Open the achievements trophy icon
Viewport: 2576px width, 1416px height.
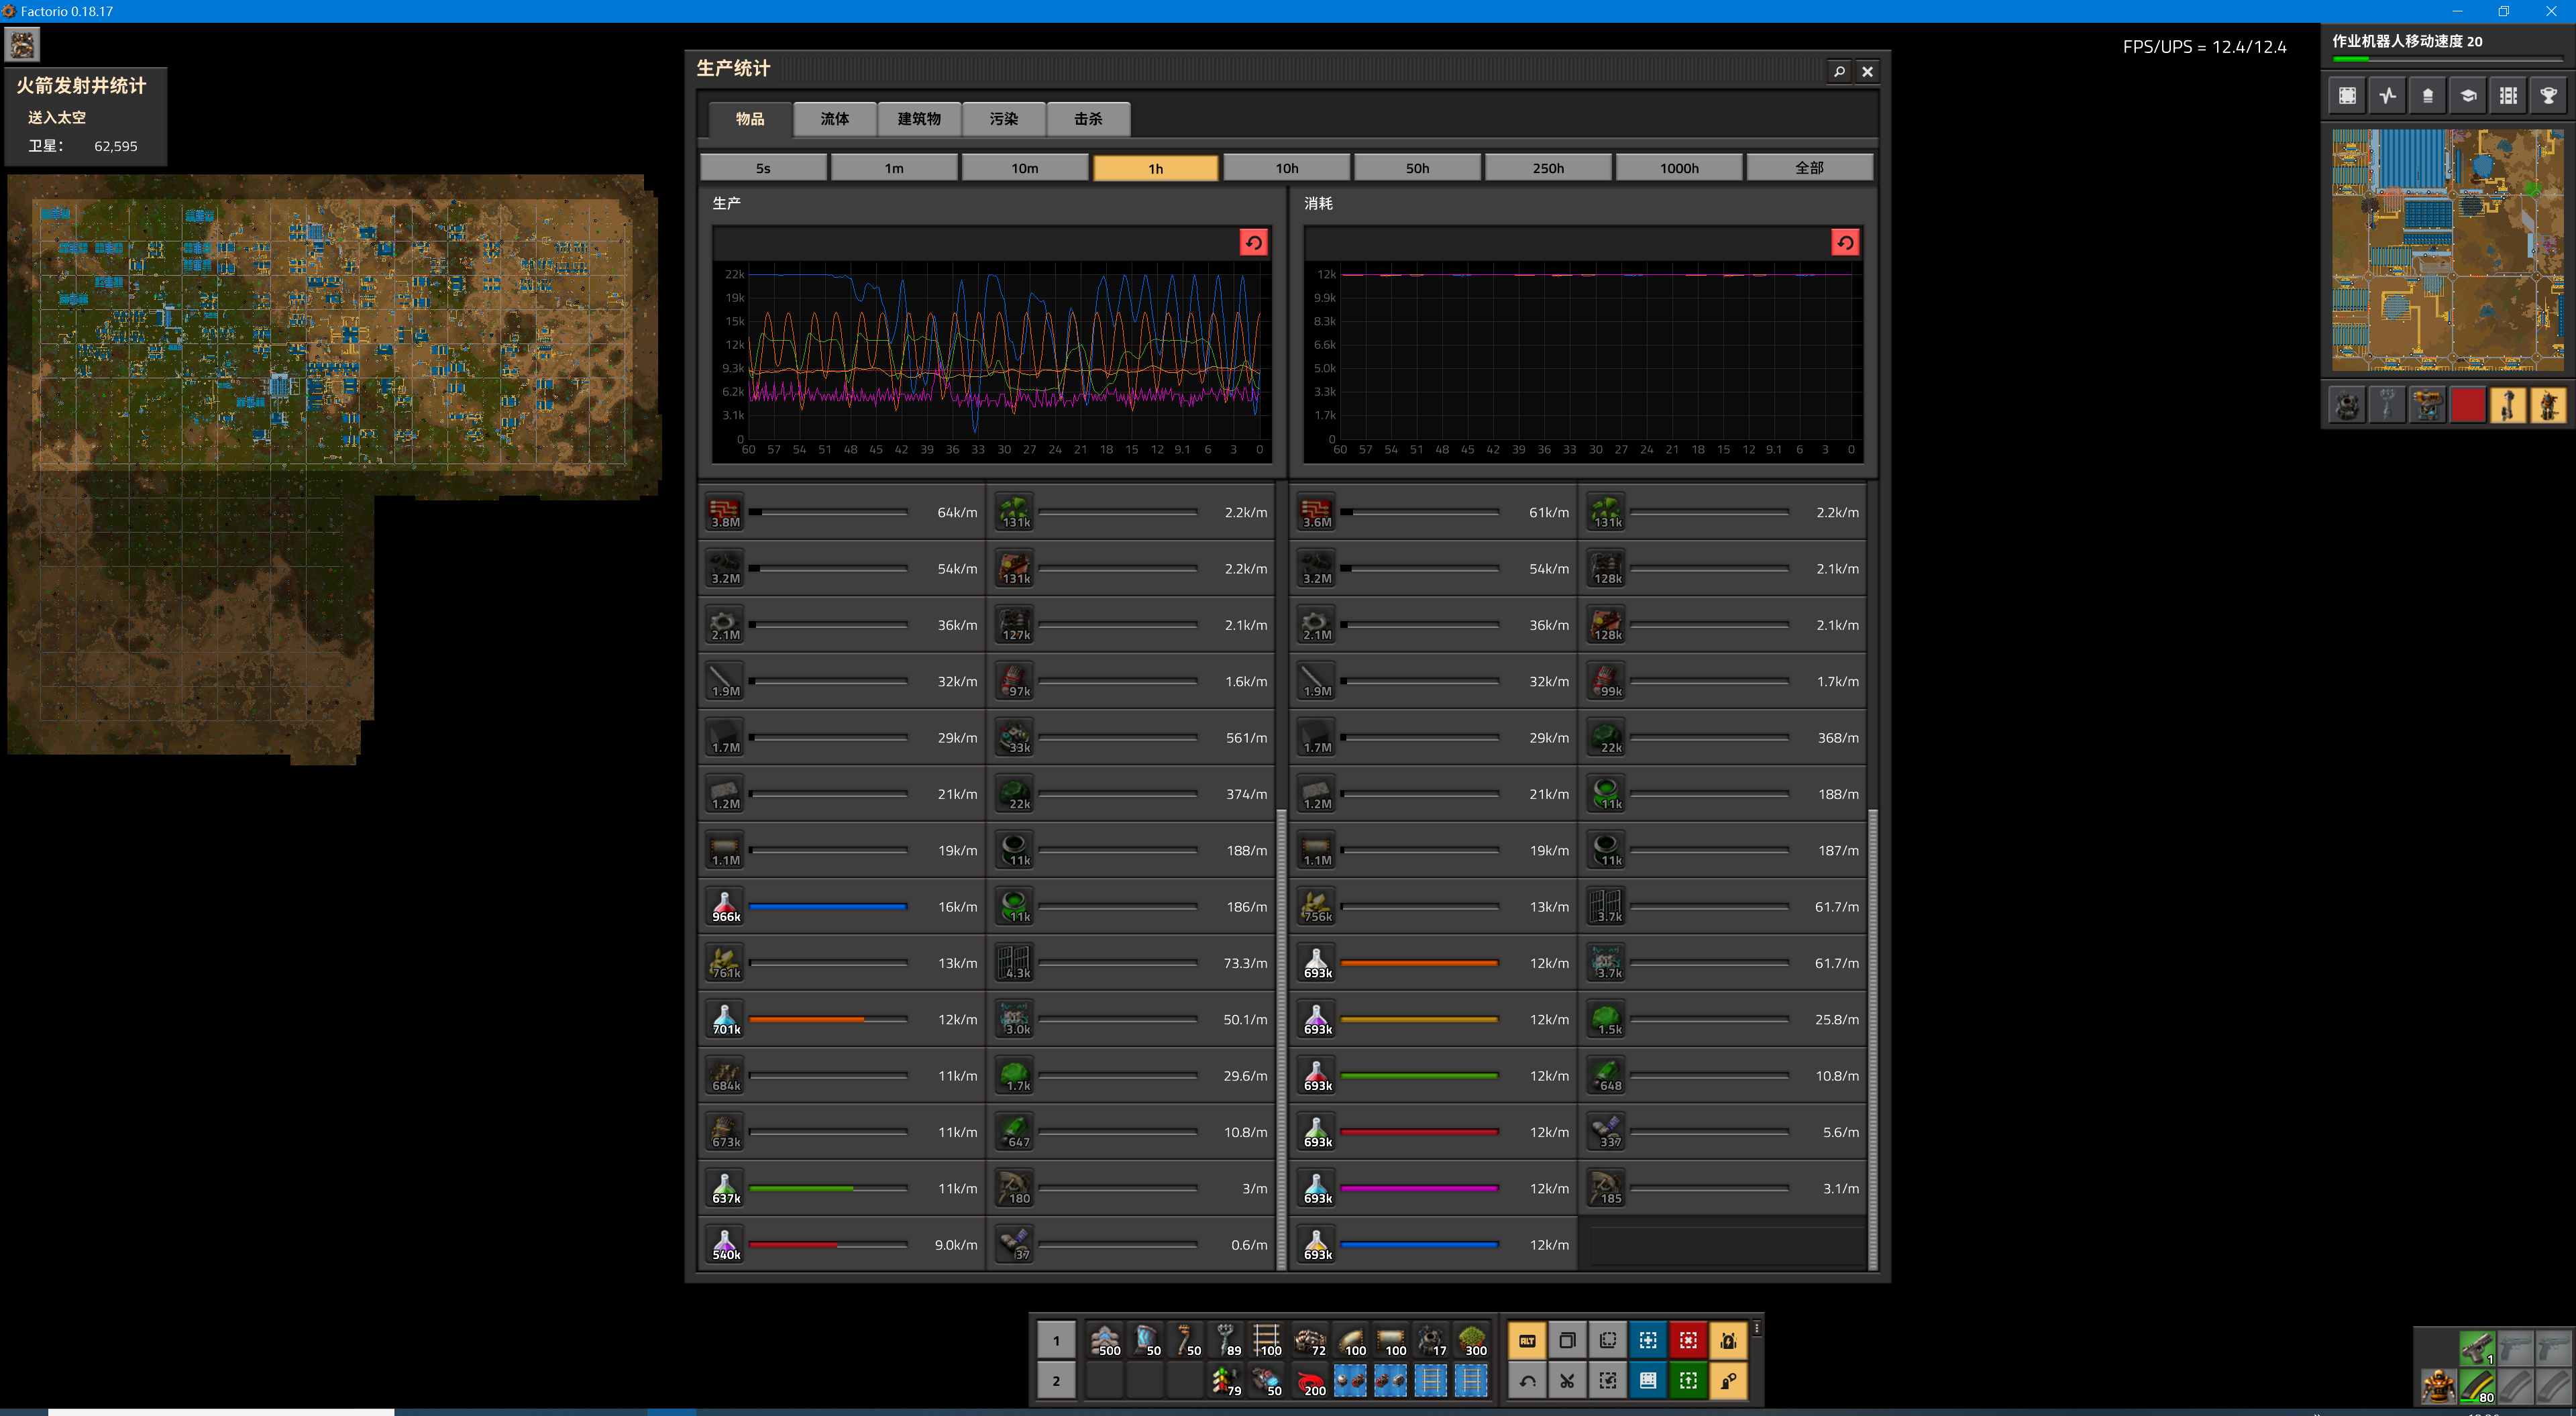2548,96
